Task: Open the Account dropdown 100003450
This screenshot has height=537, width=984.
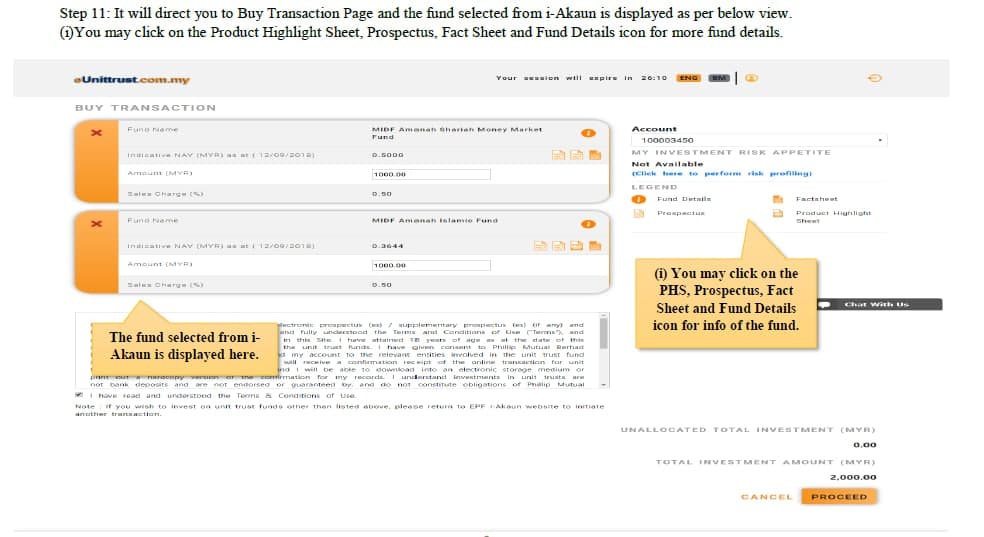Action: pyautogui.click(x=759, y=140)
